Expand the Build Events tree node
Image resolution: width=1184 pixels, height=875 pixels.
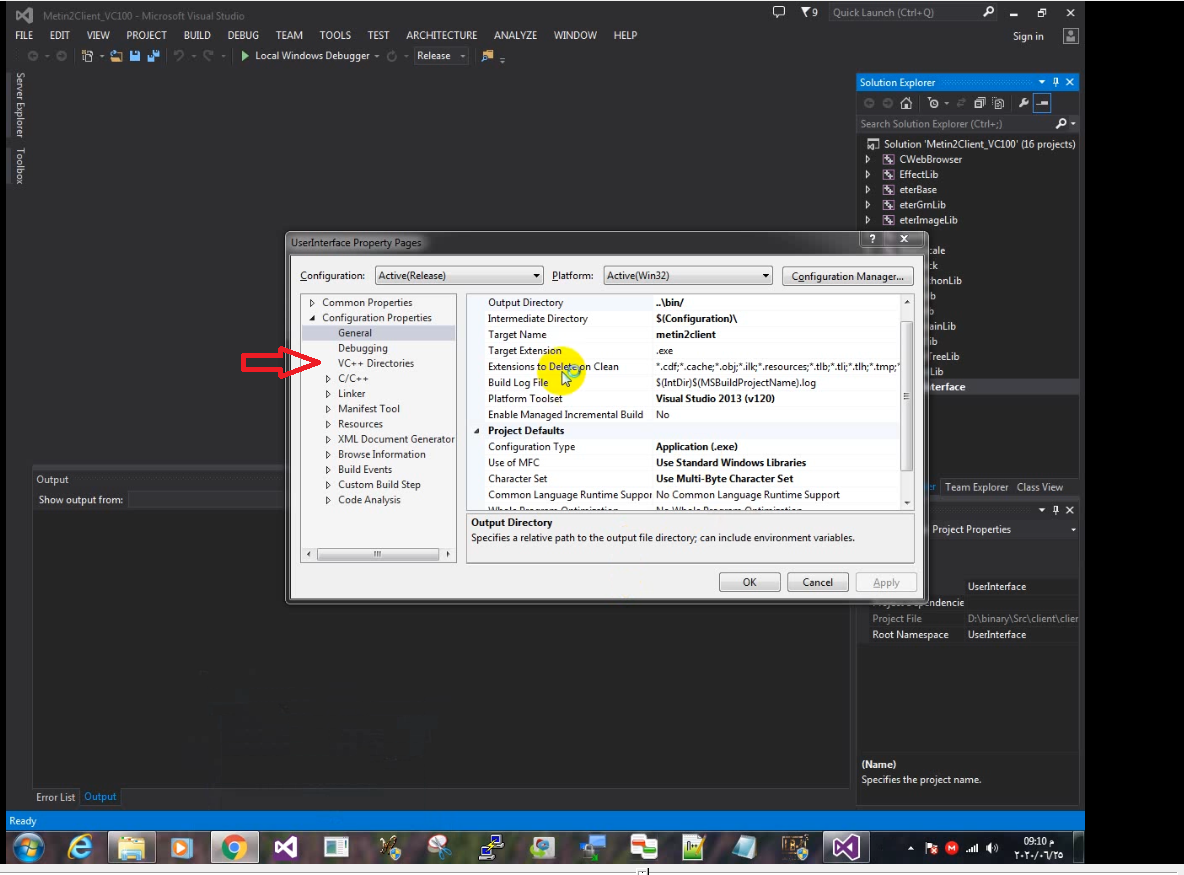click(x=328, y=470)
